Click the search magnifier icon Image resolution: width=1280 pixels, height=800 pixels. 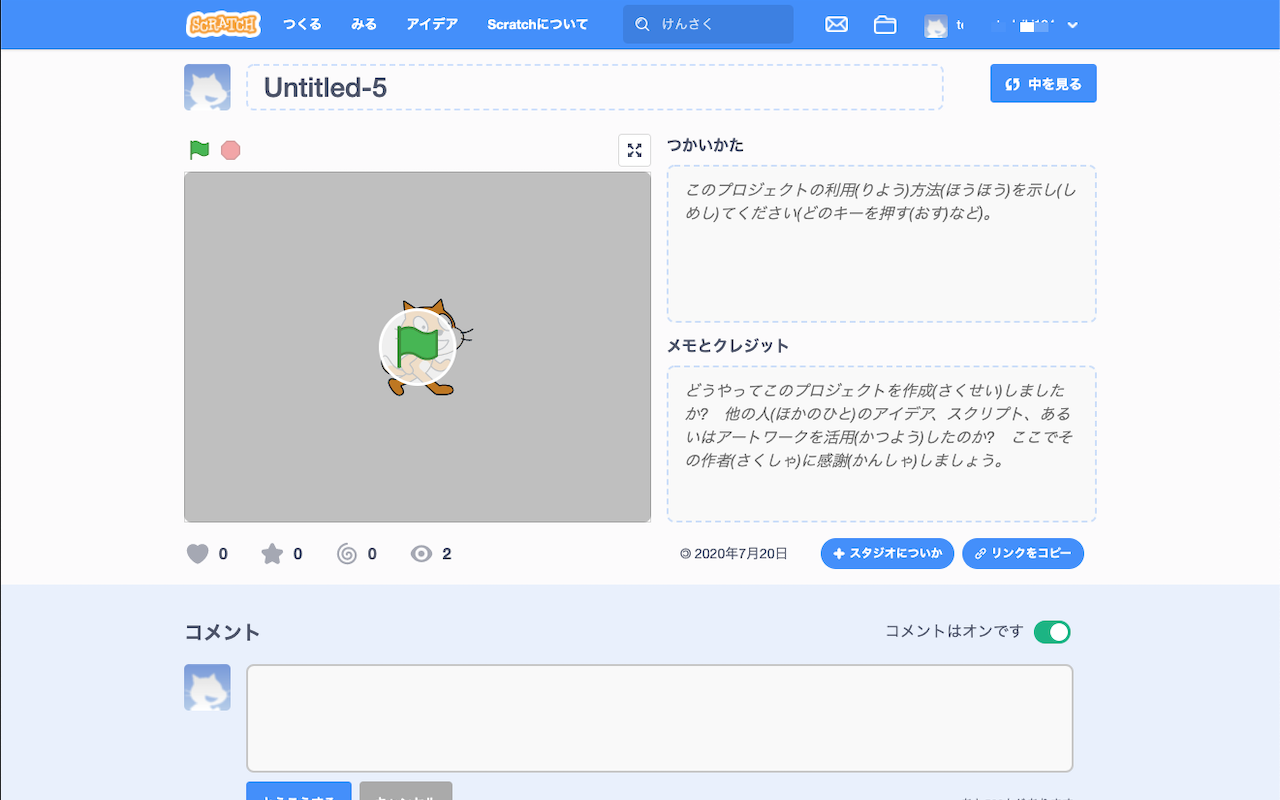point(642,25)
